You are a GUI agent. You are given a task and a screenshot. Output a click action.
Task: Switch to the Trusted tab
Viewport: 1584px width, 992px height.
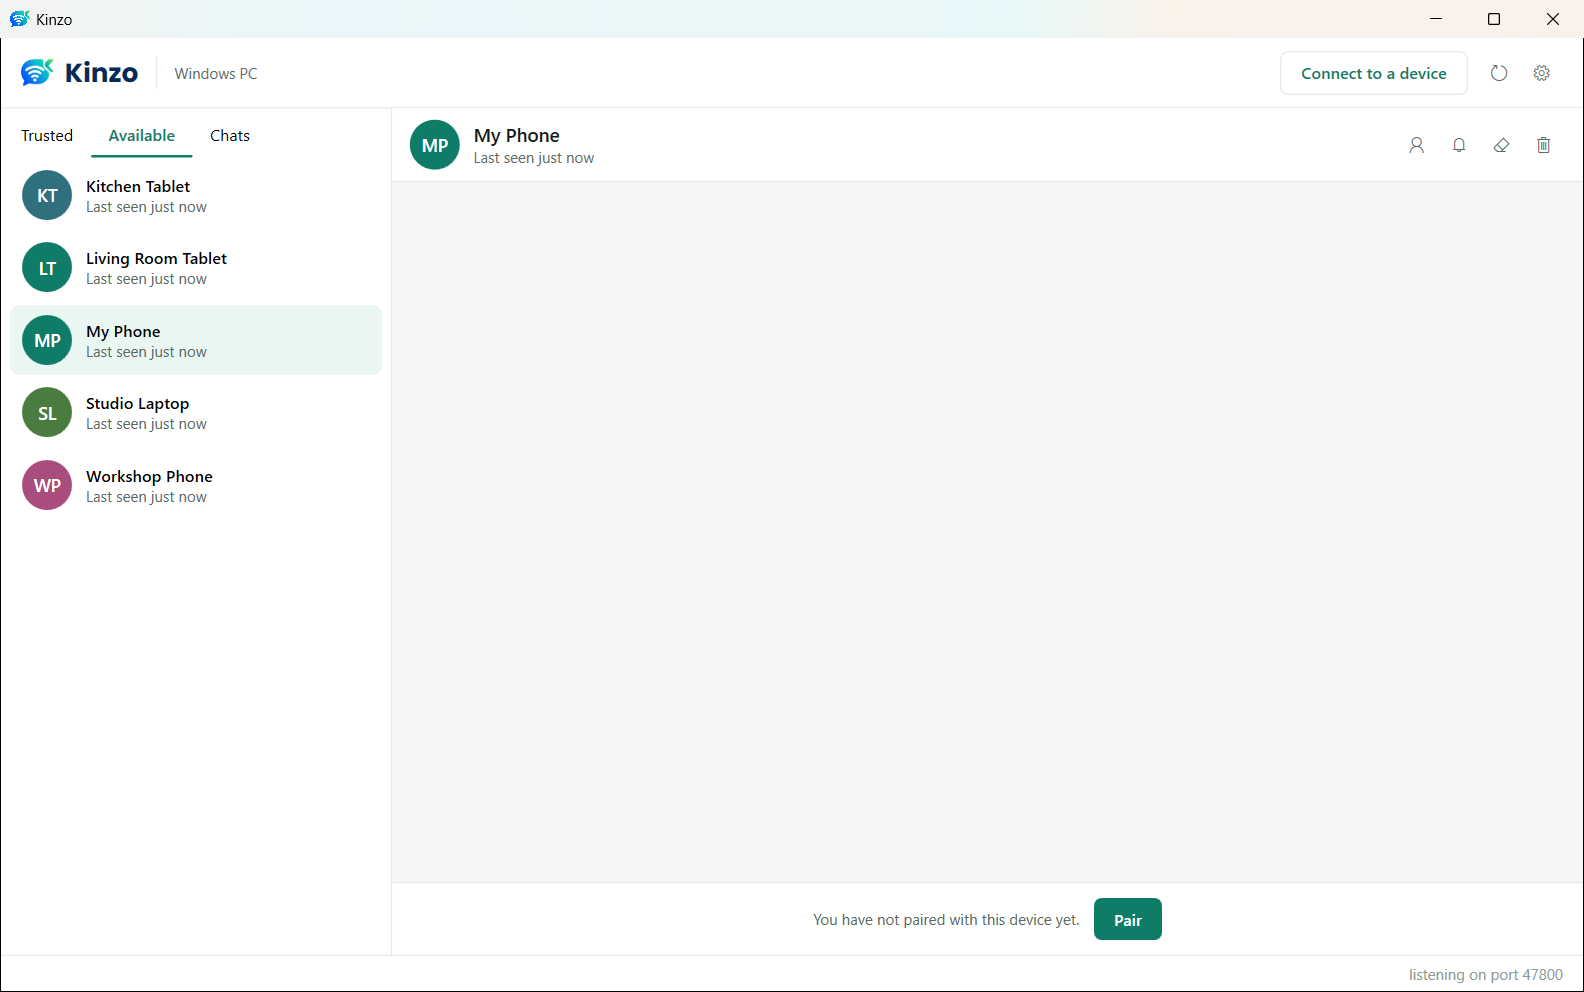tap(47, 136)
